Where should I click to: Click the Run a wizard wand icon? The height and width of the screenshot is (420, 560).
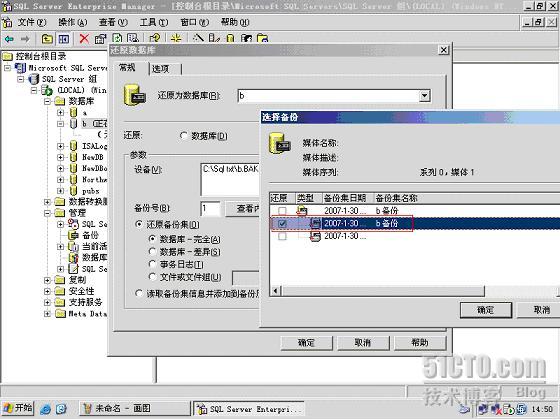tap(198, 38)
